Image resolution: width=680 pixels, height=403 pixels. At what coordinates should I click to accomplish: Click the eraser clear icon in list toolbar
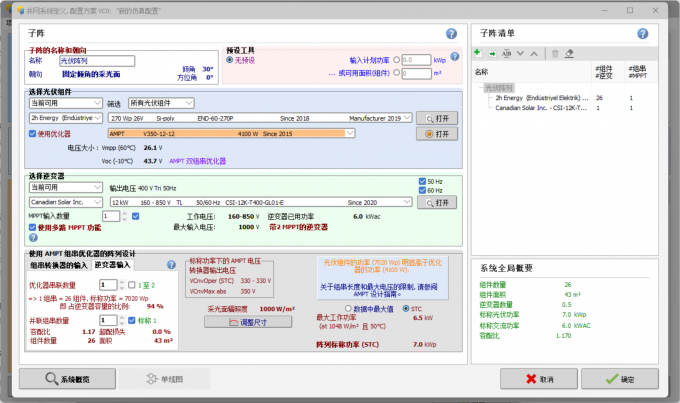[569, 53]
